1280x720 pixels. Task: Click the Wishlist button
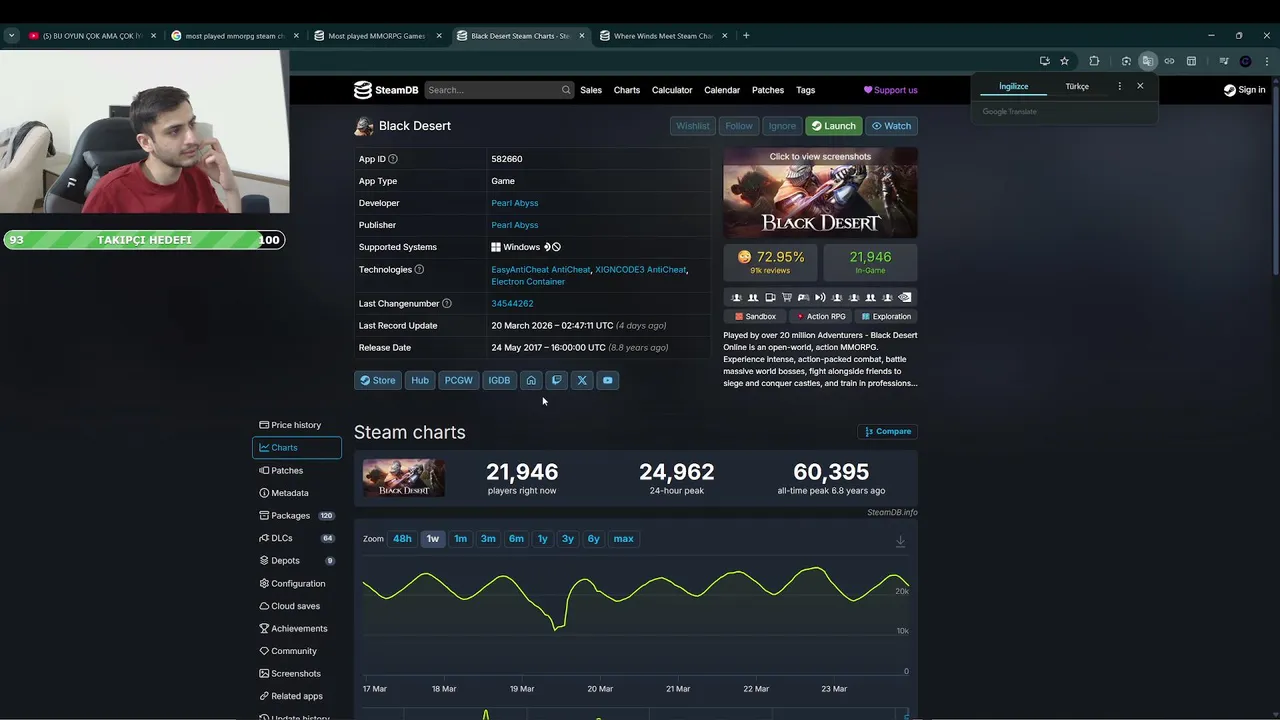[692, 126]
